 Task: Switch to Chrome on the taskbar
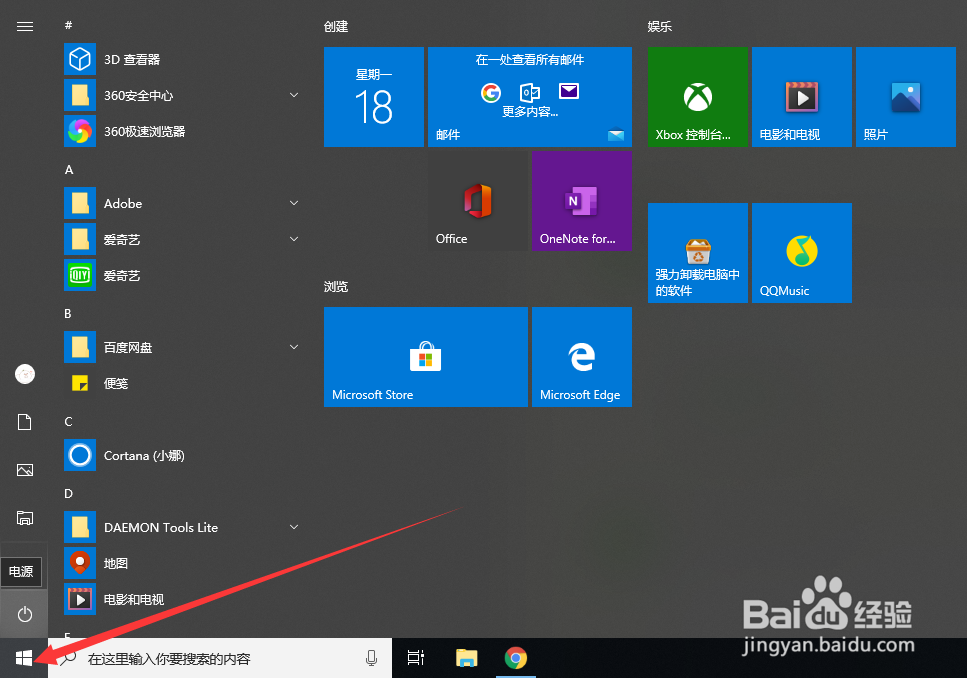[x=516, y=658]
